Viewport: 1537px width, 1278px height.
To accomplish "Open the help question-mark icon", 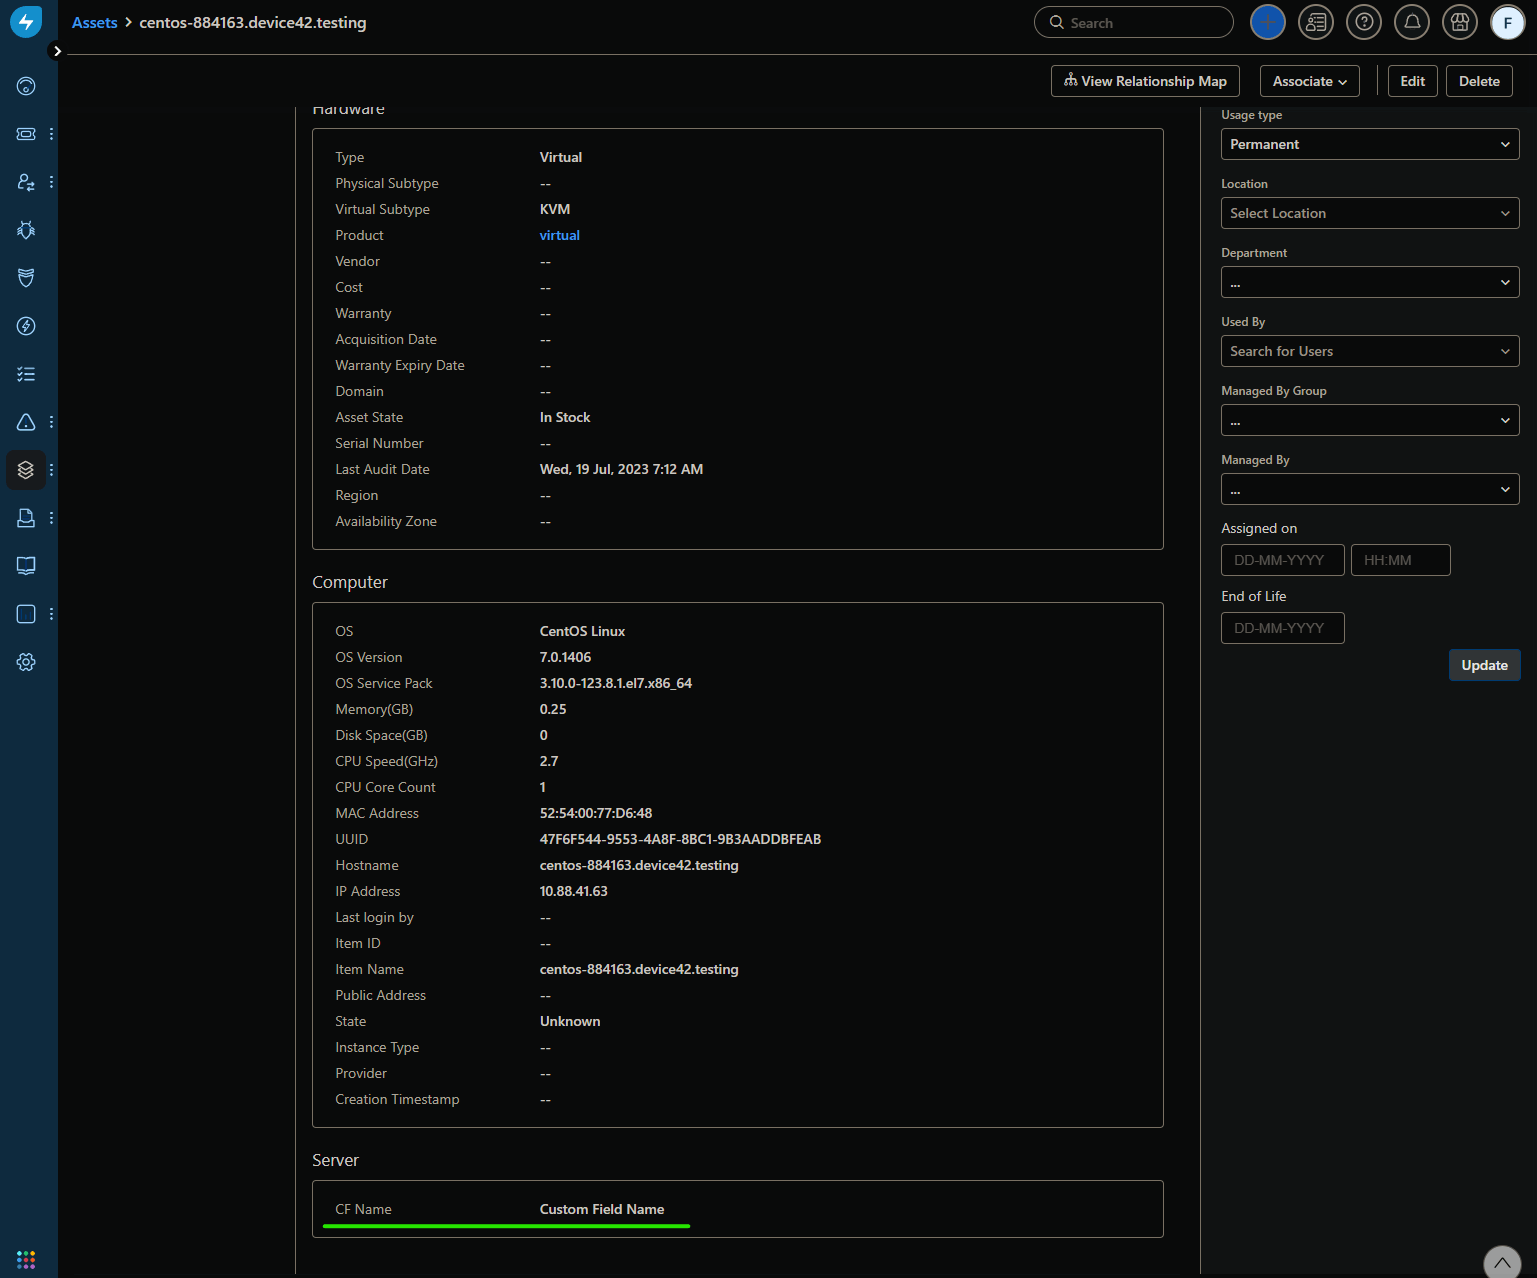I will (1363, 21).
